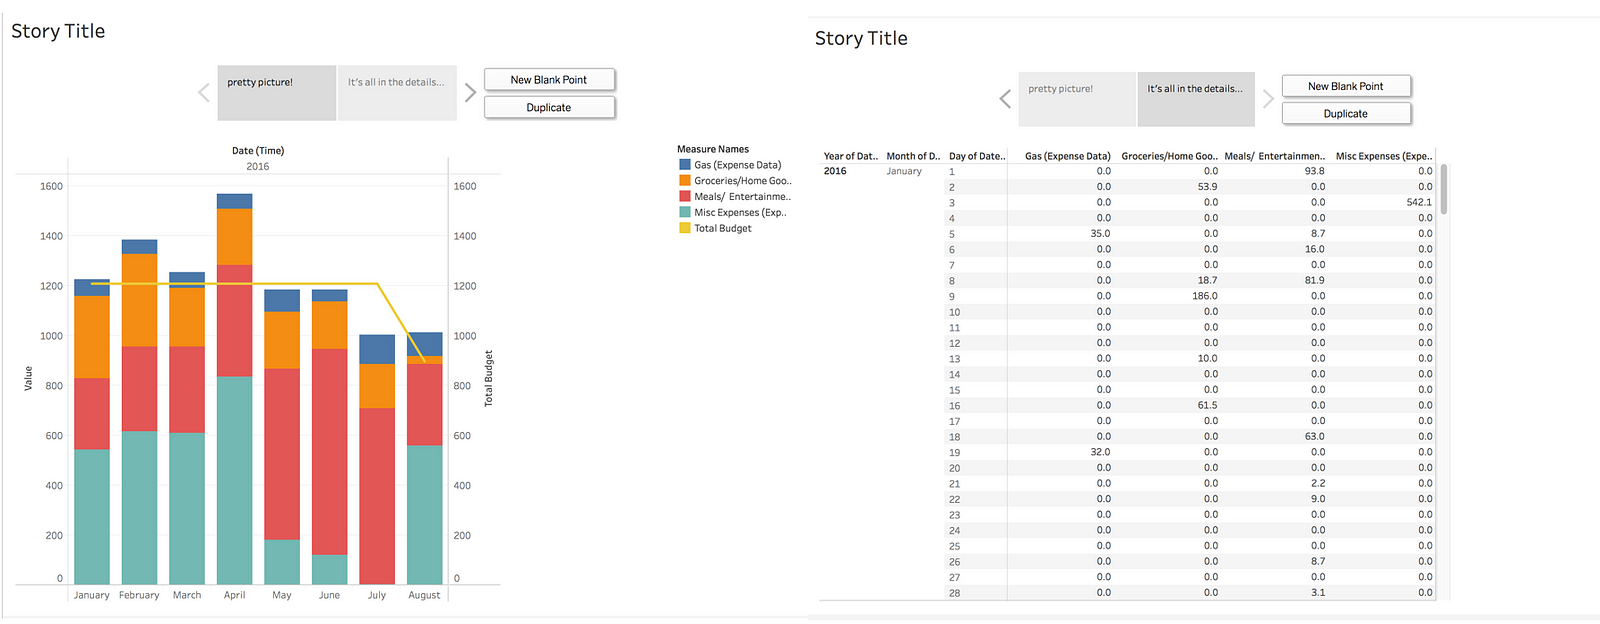
Task: Click Duplicate in the data table story
Action: pos(1345,114)
